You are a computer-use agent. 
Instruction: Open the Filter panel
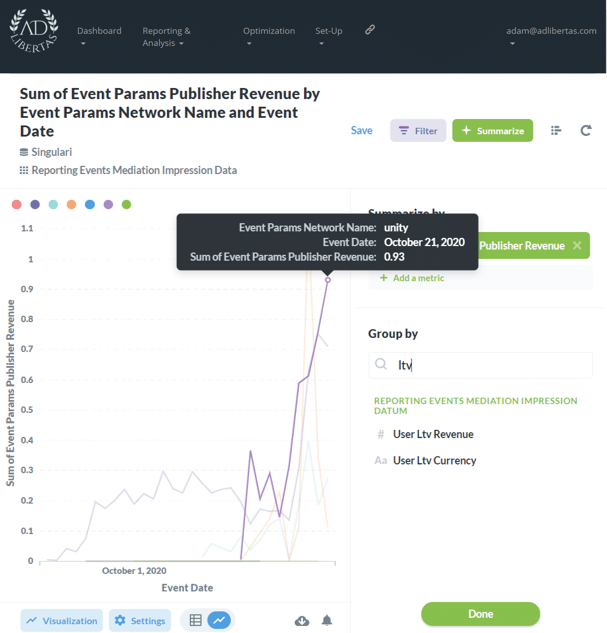click(418, 130)
